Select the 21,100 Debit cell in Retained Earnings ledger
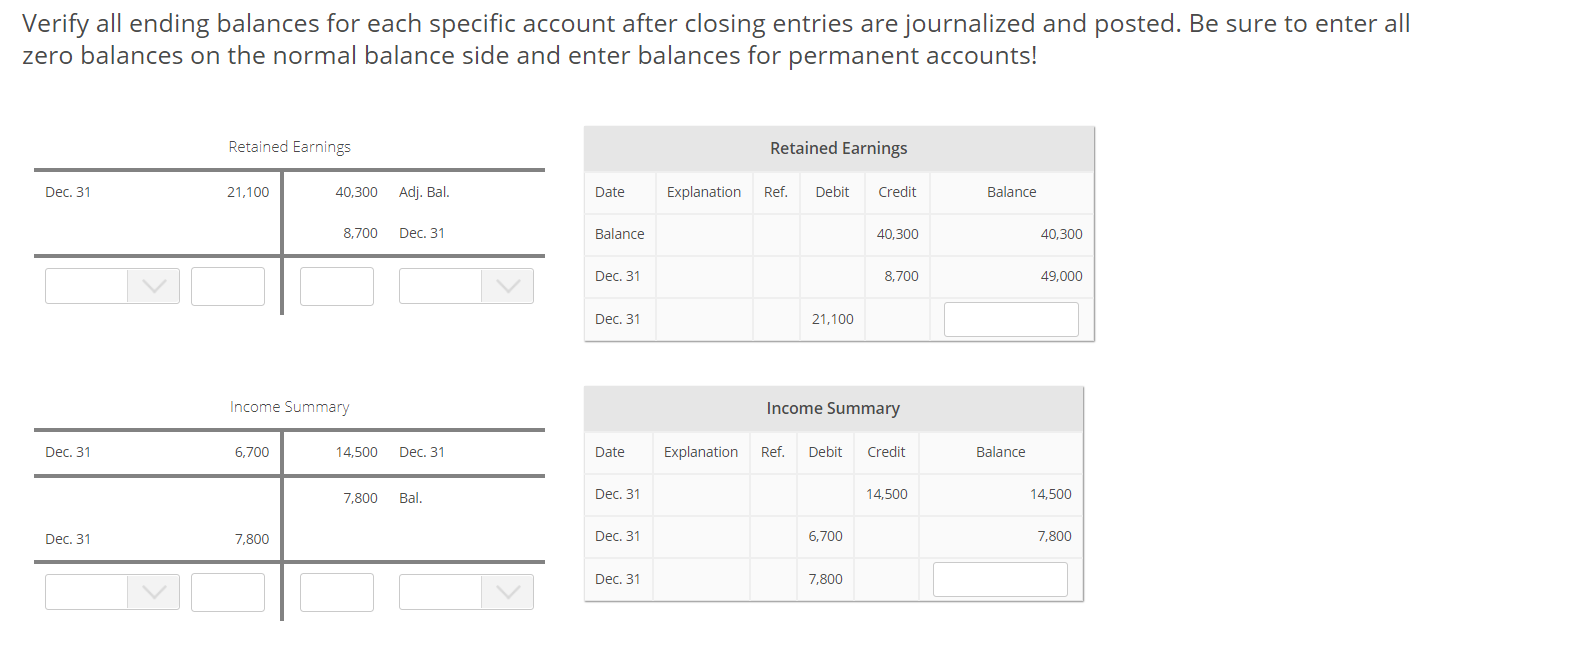Screen dimensions: 1584x652 (x=832, y=318)
